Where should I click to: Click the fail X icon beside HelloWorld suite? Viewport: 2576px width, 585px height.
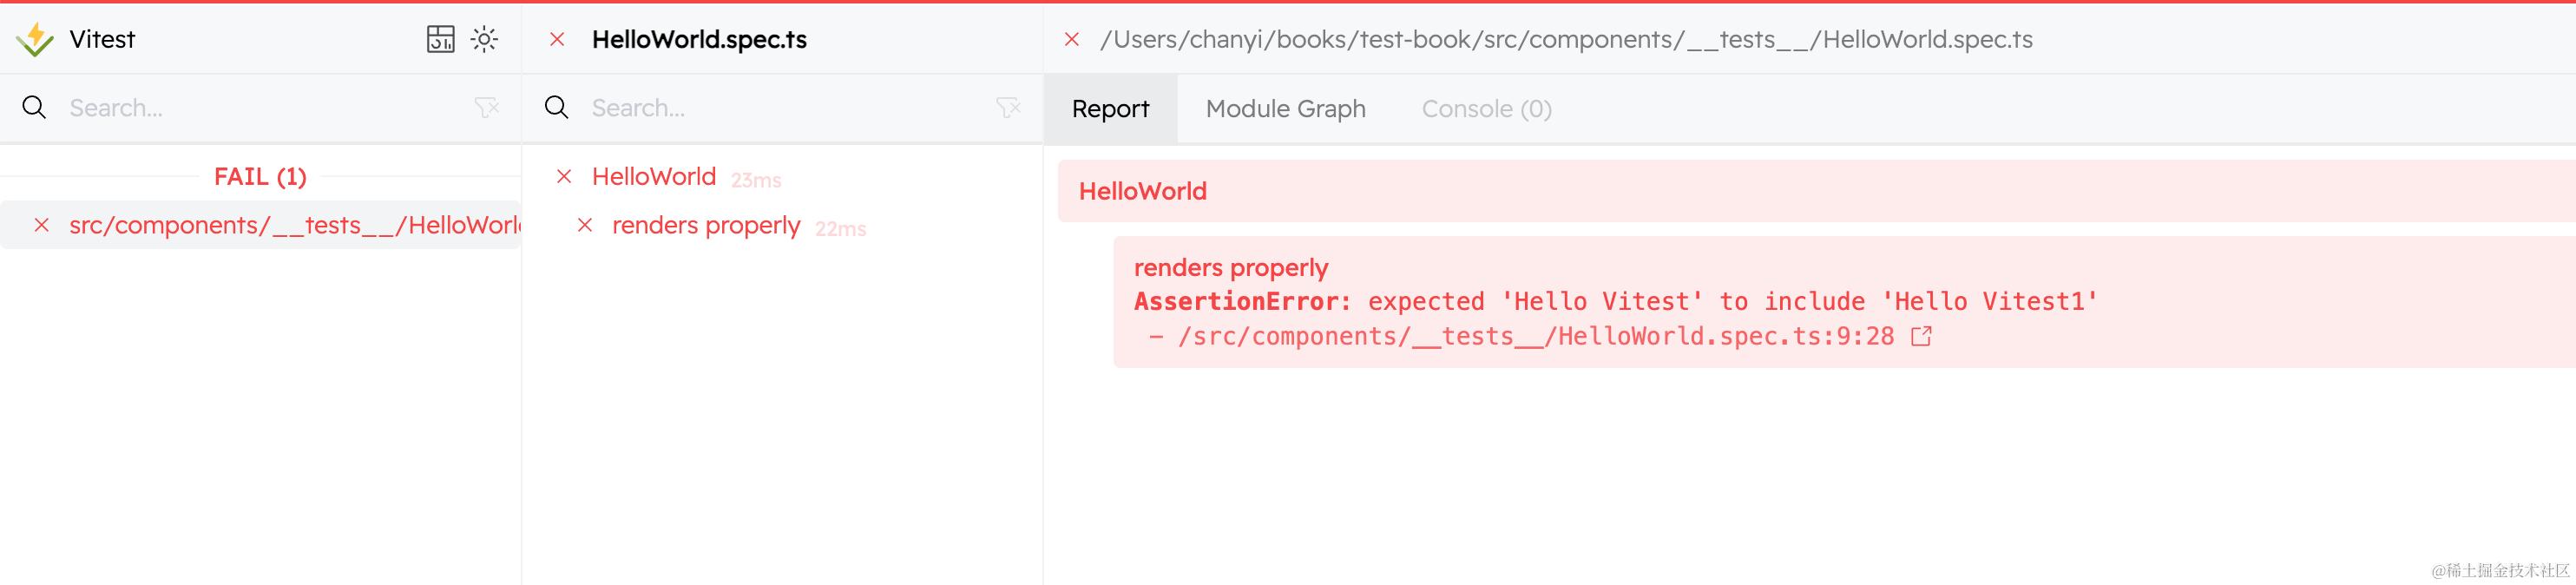pos(564,176)
